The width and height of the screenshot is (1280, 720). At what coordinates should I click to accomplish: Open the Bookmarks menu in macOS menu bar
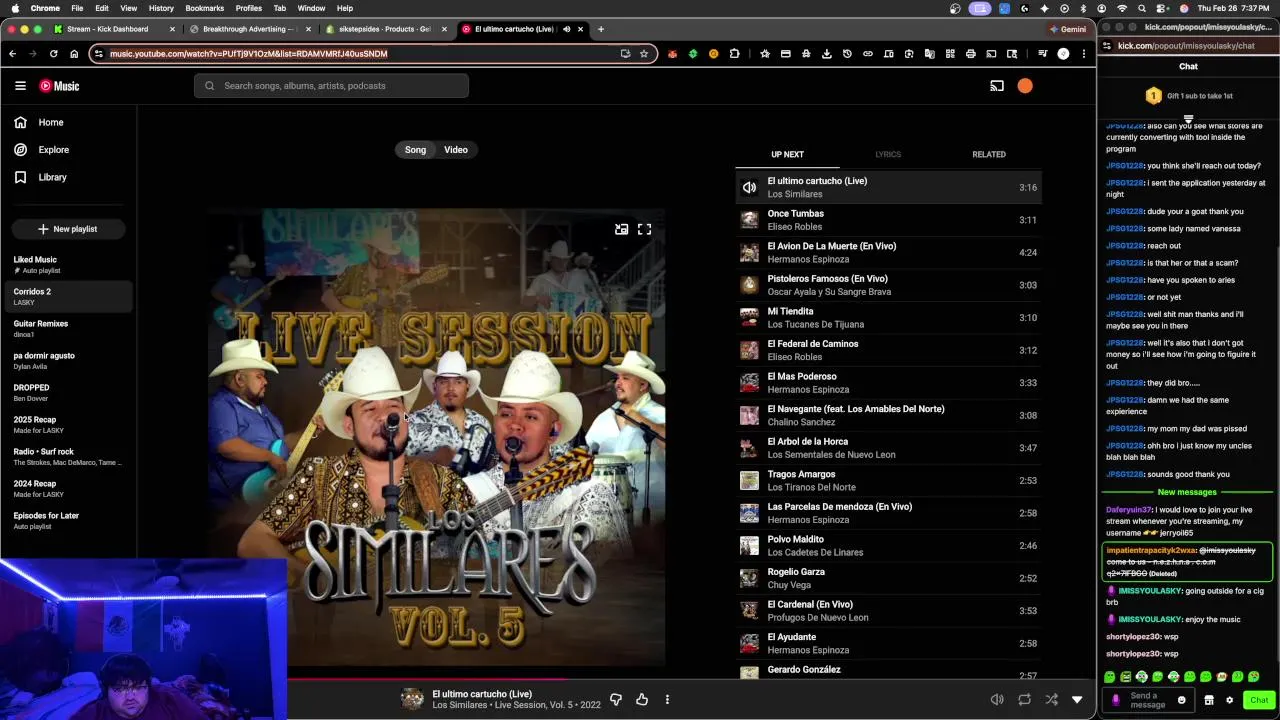[204, 8]
